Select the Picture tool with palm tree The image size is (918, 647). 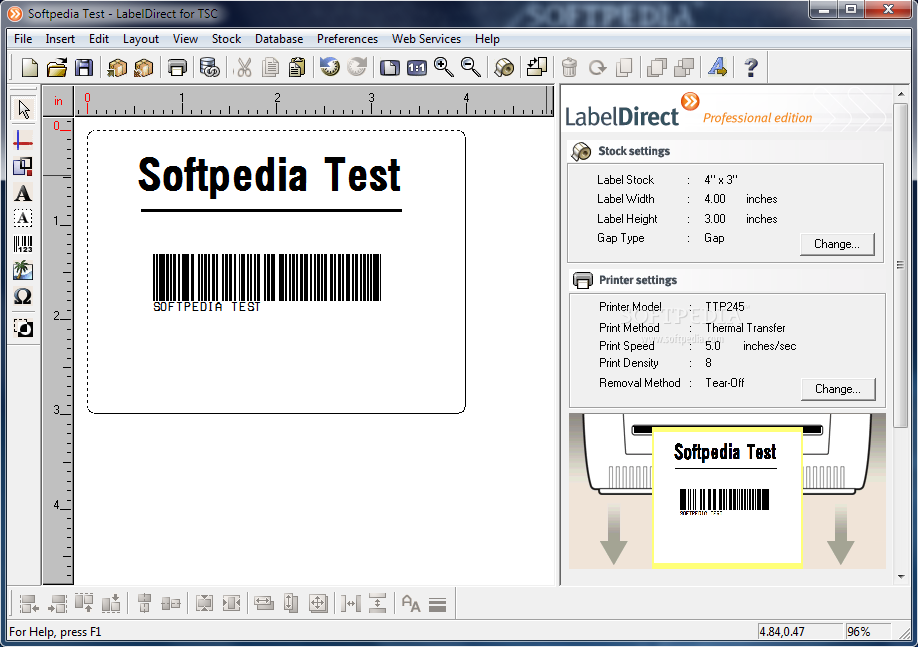[23, 270]
